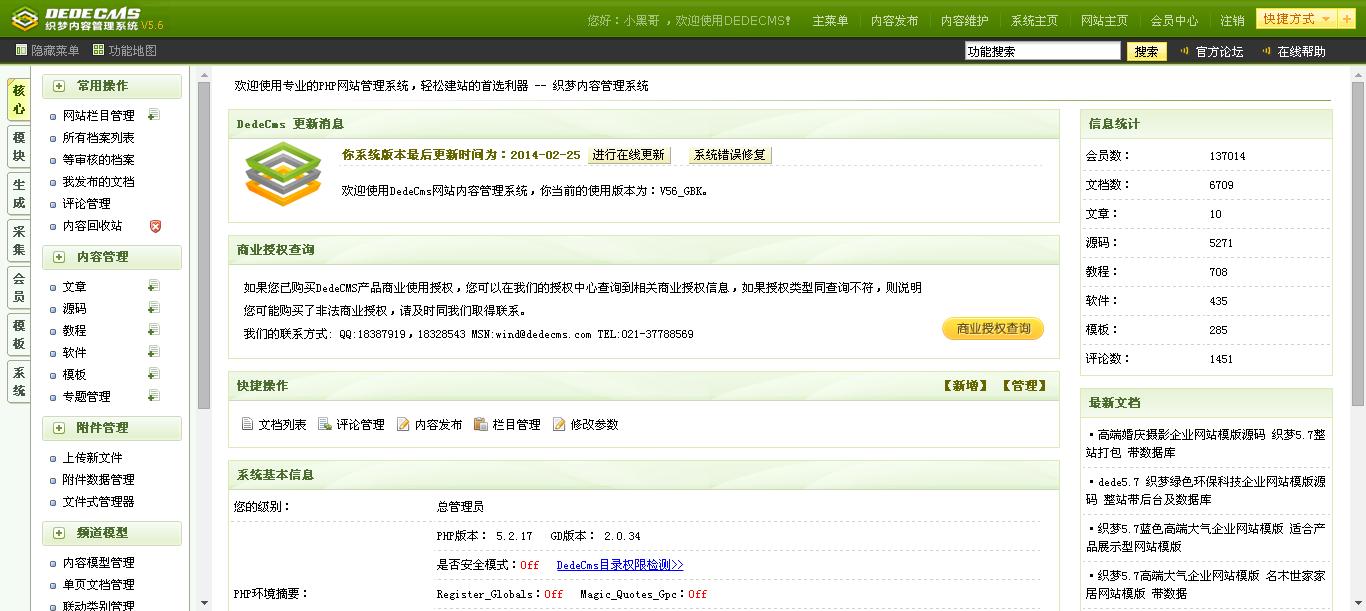Click the 内容发布 quick action icon
1366x611 pixels.
click(x=403, y=424)
